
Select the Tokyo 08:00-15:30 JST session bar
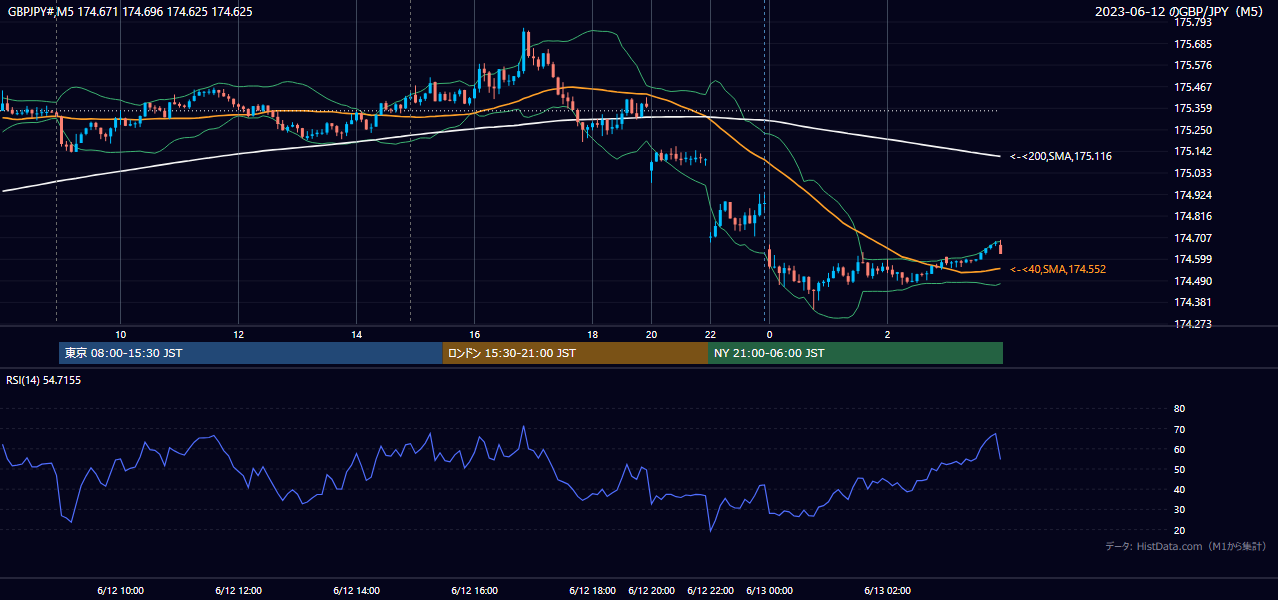click(251, 353)
